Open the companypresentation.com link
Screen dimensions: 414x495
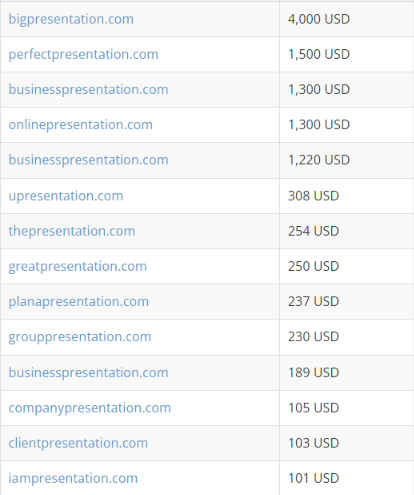[90, 408]
